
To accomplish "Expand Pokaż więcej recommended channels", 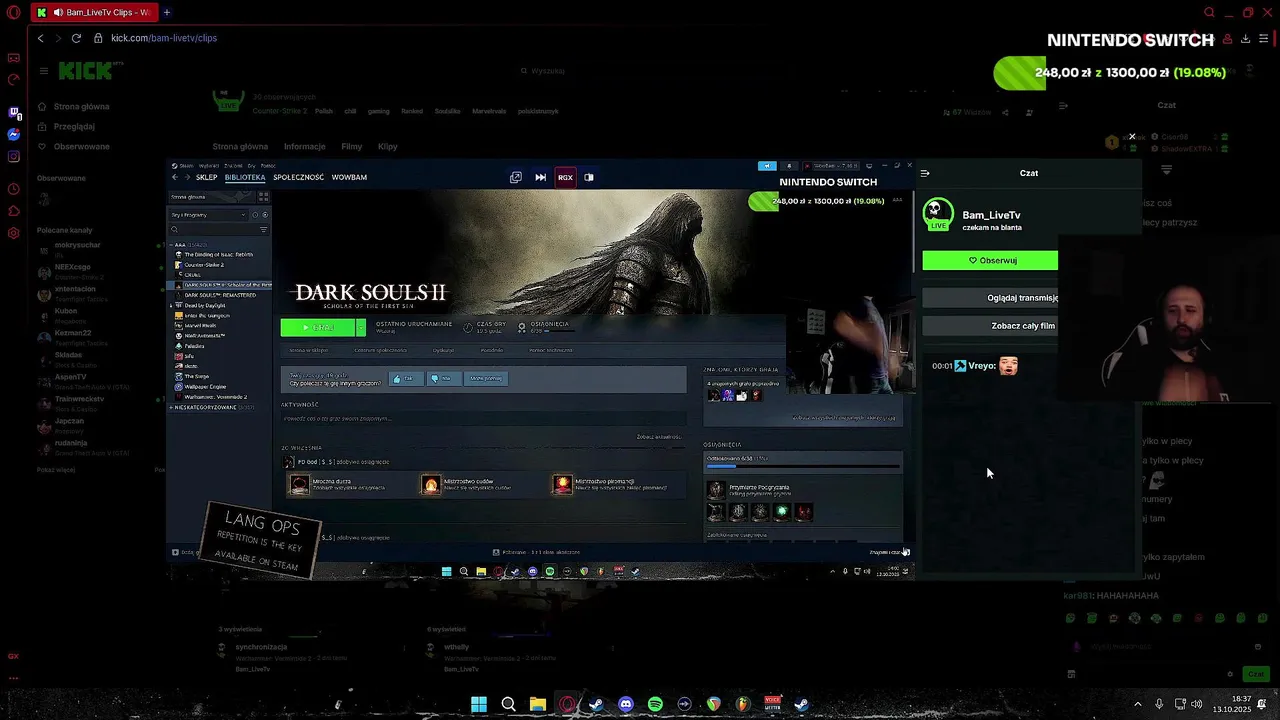I will coord(56,469).
